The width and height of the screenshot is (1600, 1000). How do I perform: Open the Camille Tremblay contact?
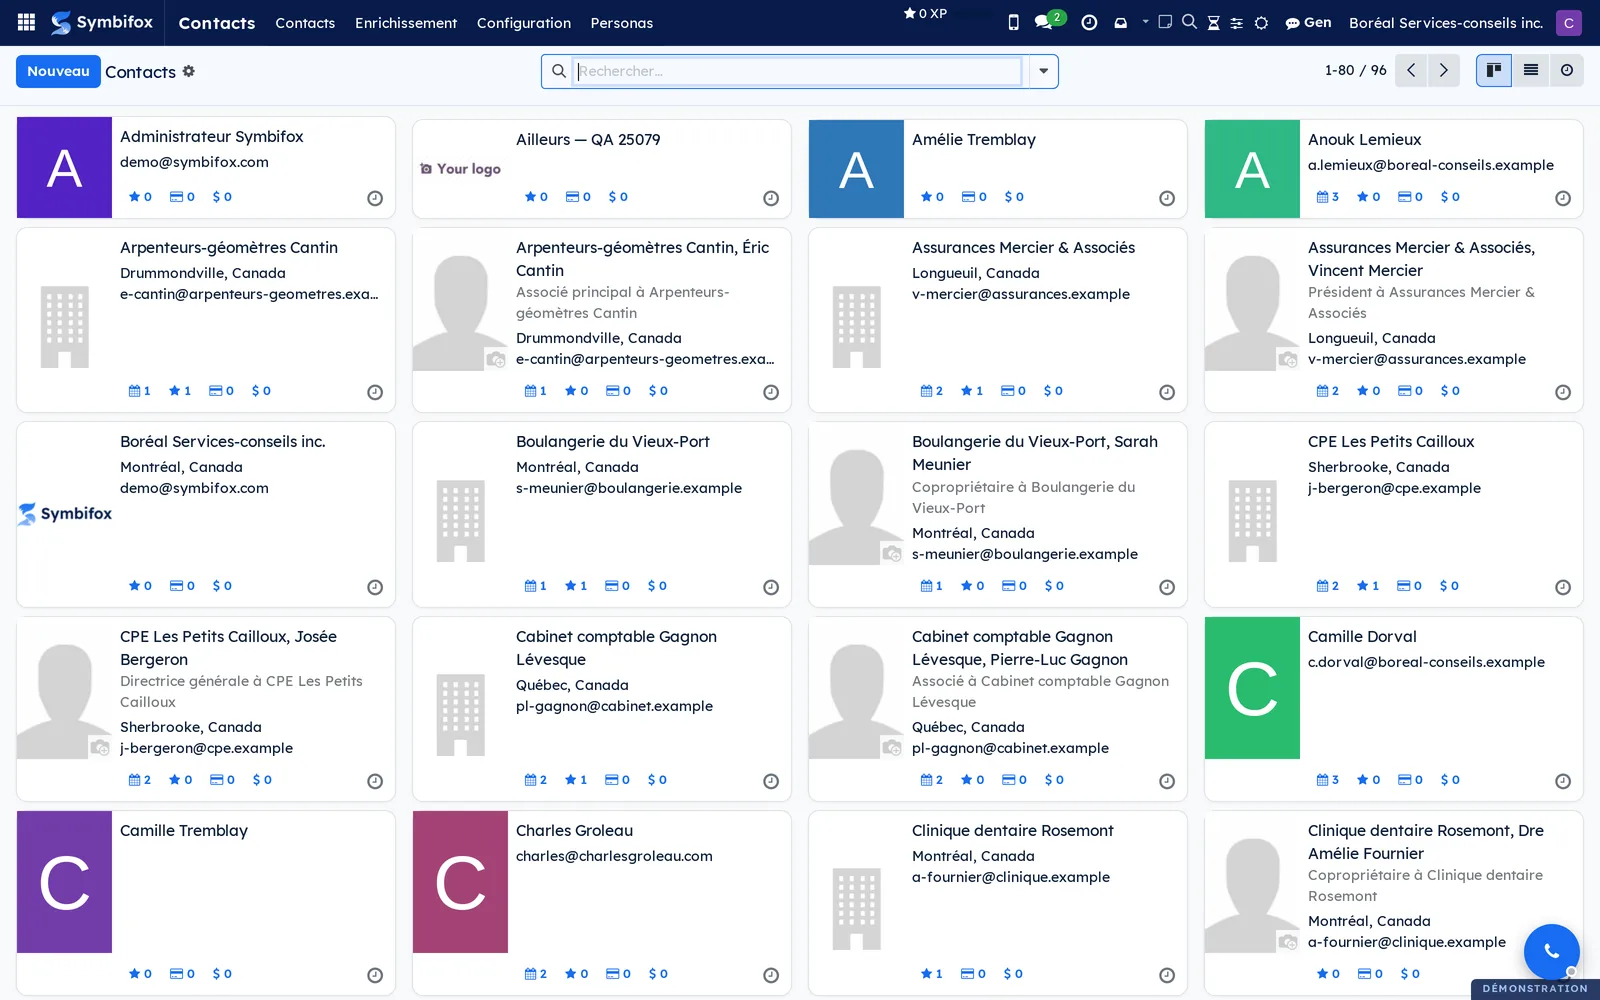[206, 903]
